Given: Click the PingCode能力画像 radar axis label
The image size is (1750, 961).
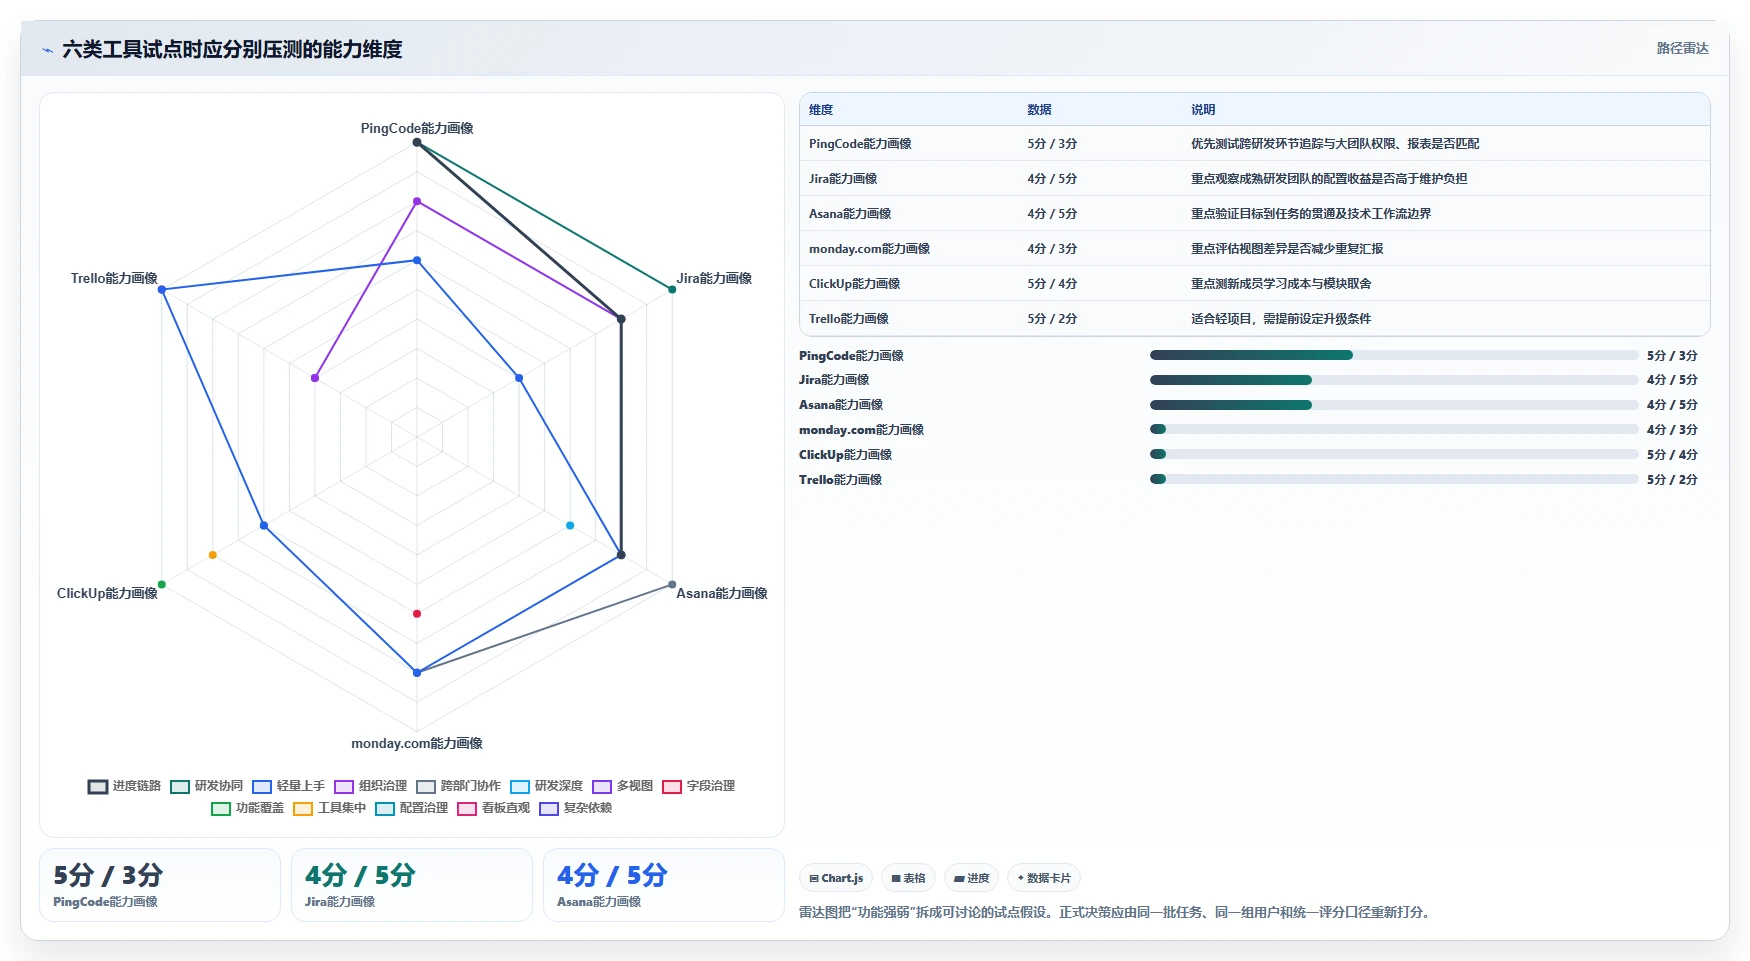Looking at the screenshot, I should point(417,128).
